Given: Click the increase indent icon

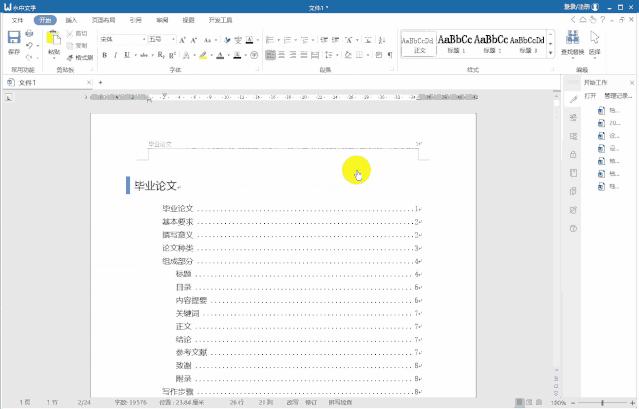Looking at the screenshot, I should click(335, 40).
